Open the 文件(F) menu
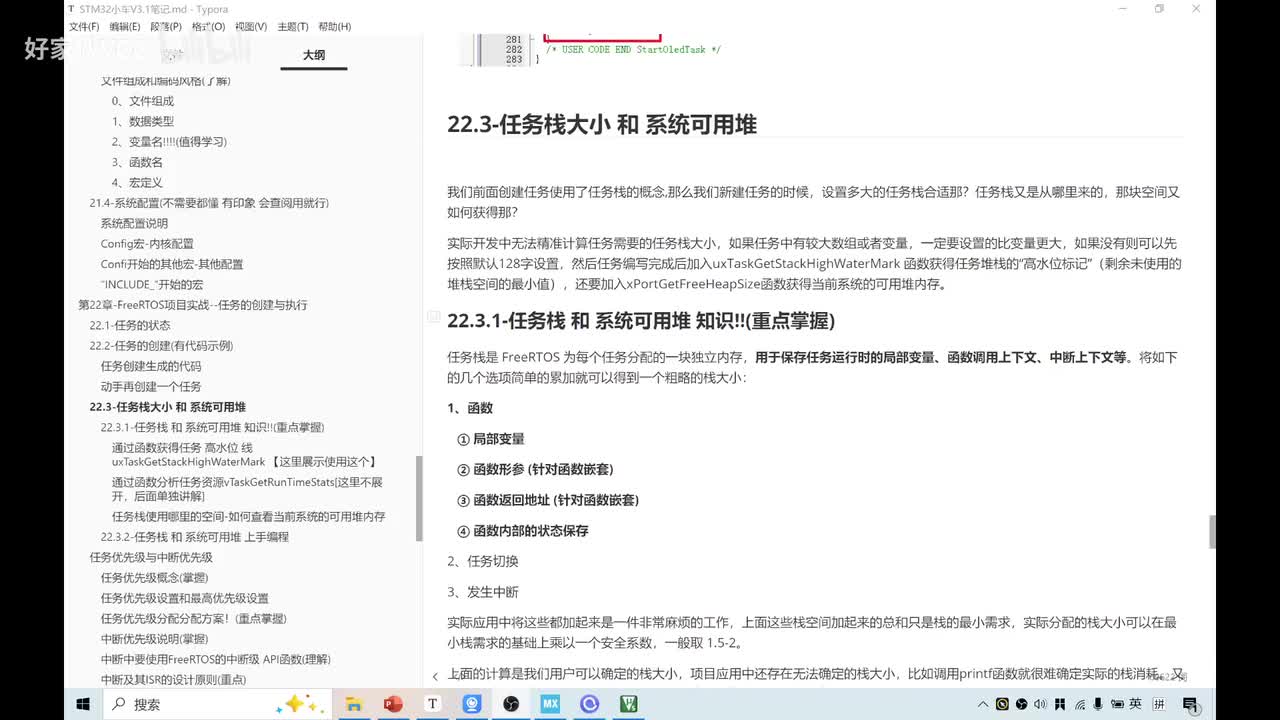1280x720 pixels. pos(84,27)
